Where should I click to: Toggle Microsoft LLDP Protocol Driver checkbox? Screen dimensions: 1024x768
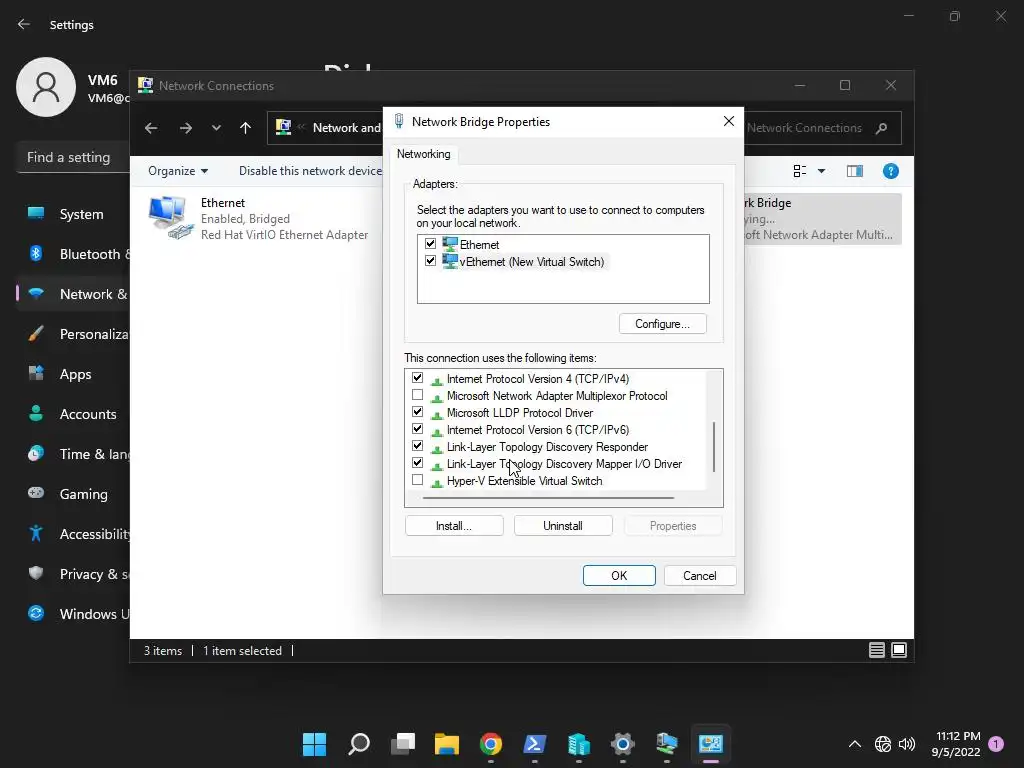pyautogui.click(x=417, y=412)
